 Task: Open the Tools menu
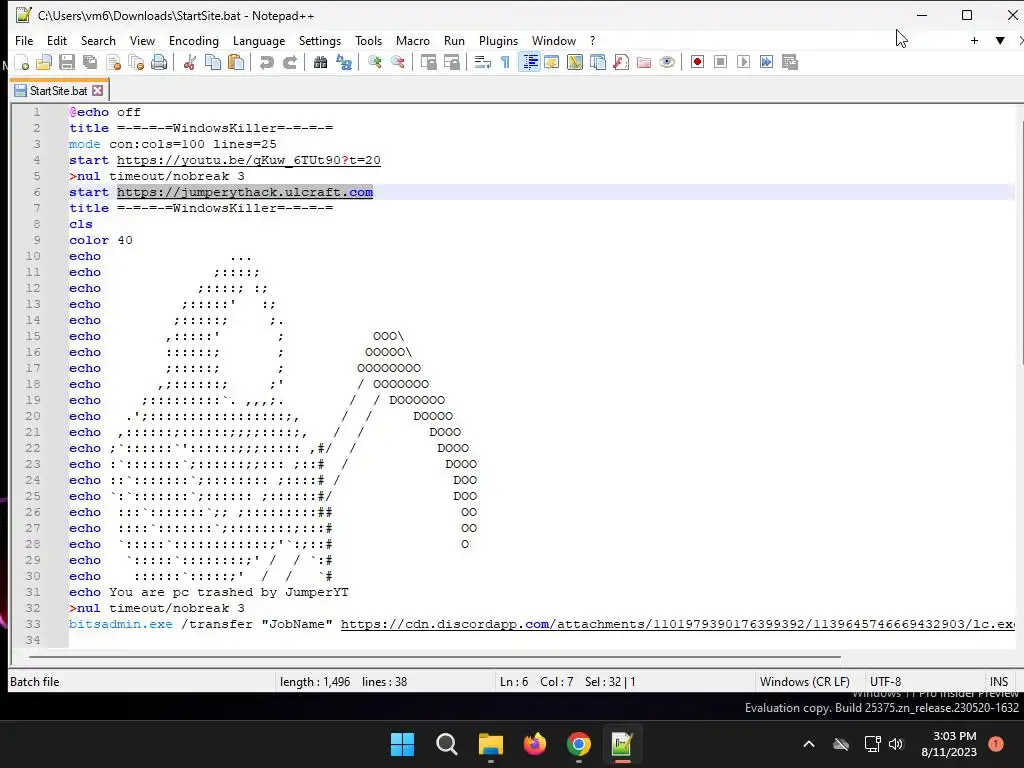pos(368,40)
